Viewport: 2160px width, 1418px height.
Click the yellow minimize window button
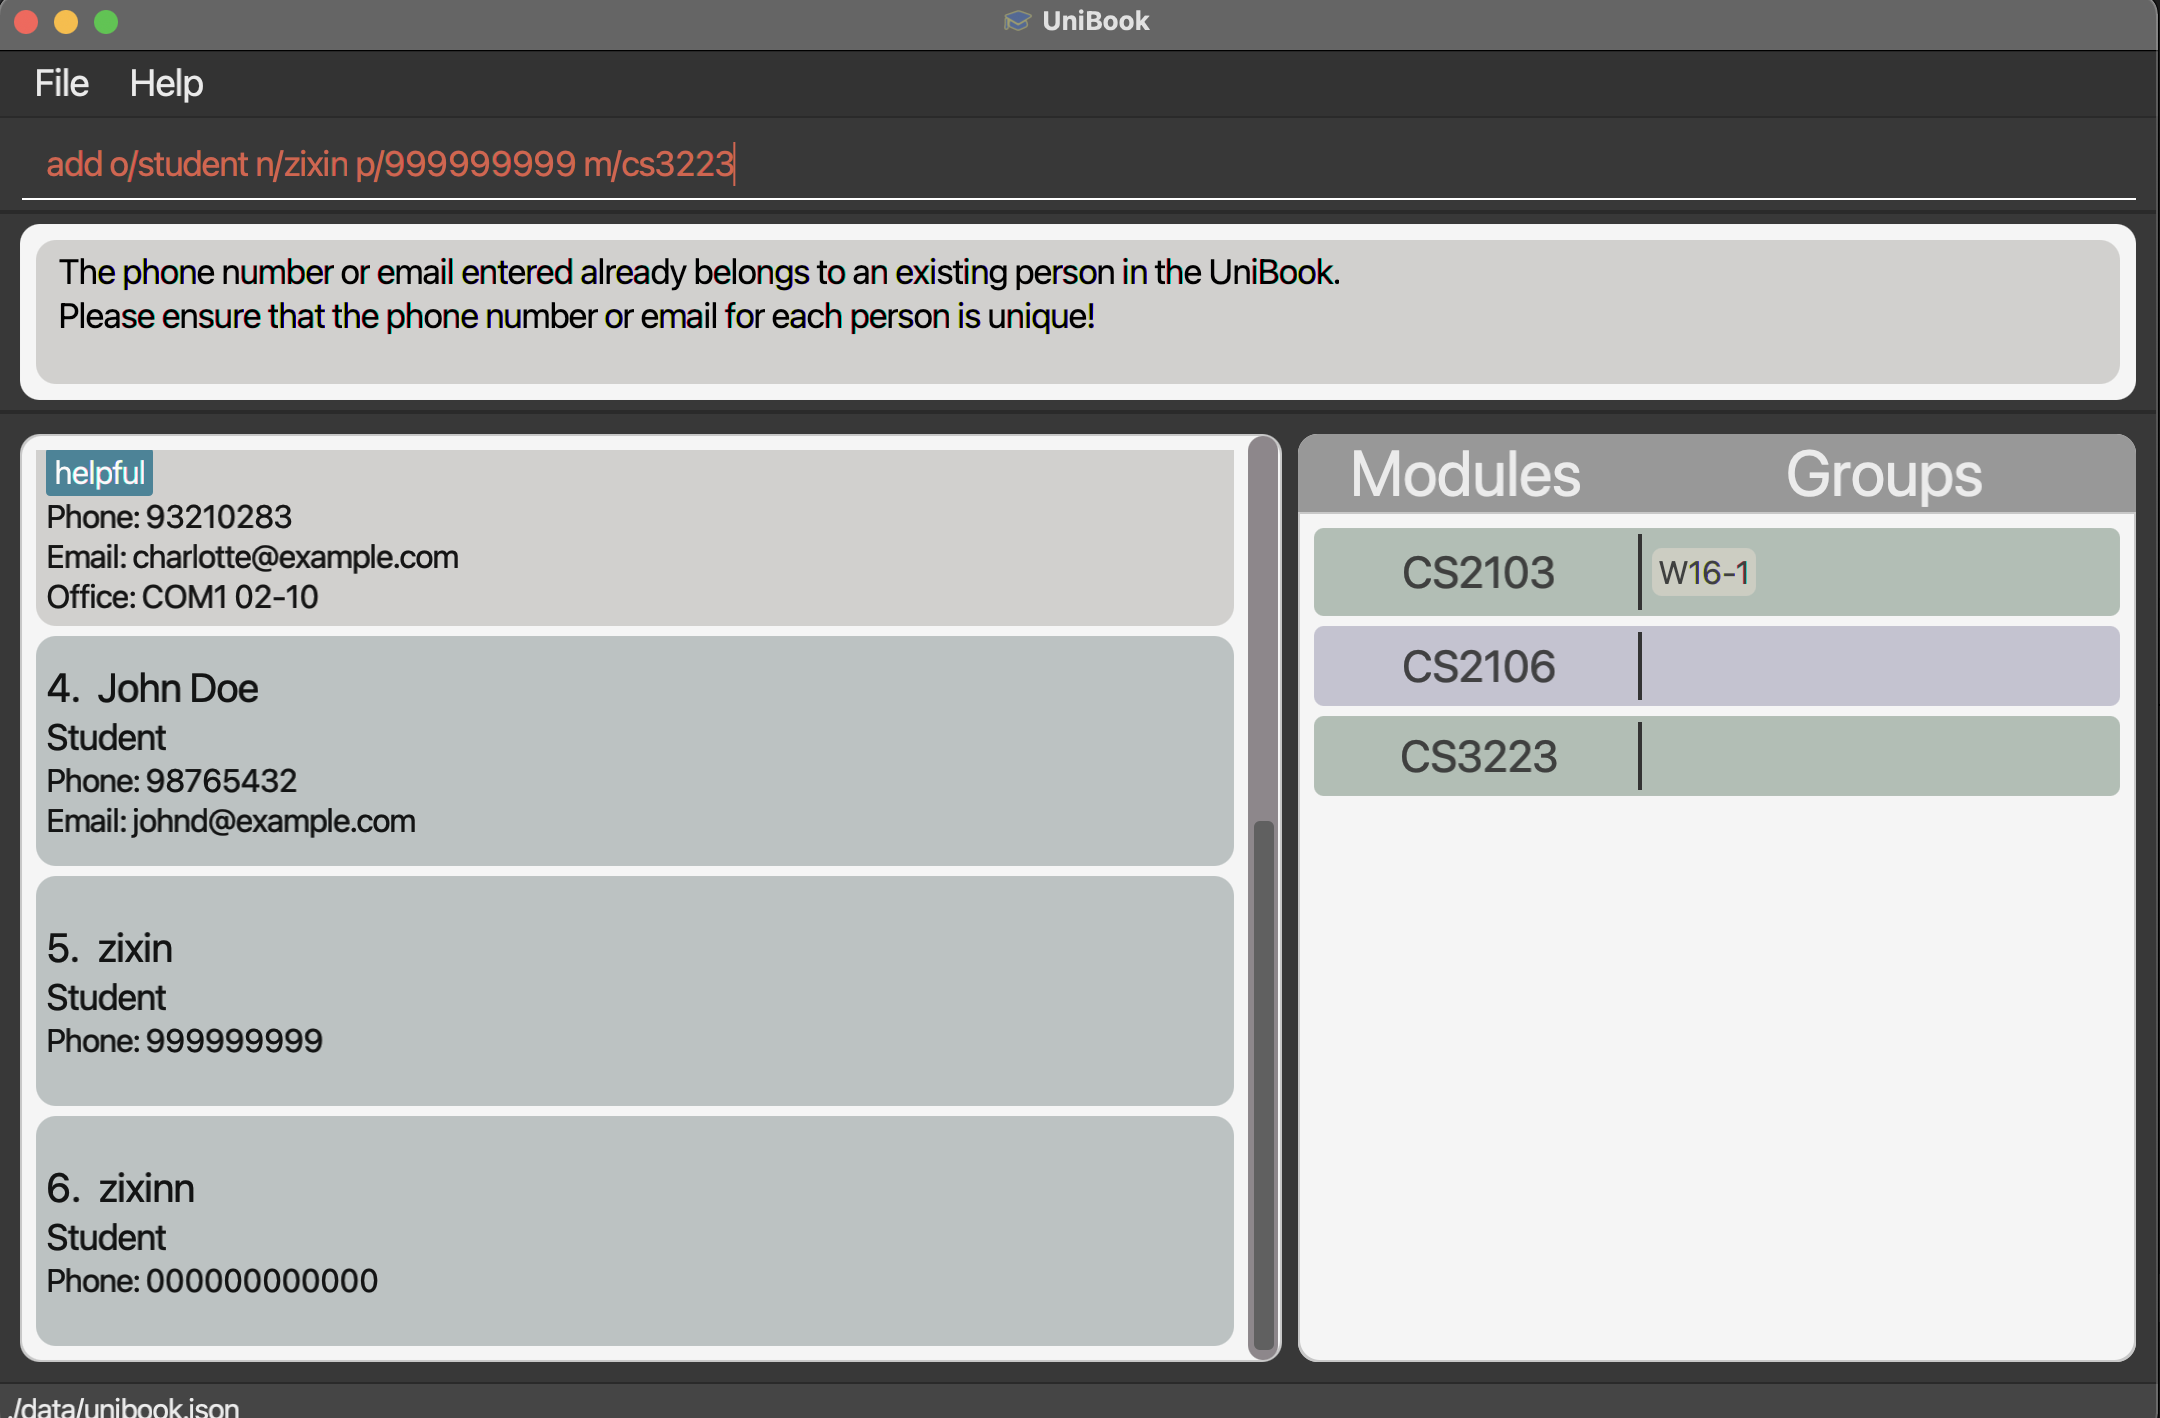[66, 21]
